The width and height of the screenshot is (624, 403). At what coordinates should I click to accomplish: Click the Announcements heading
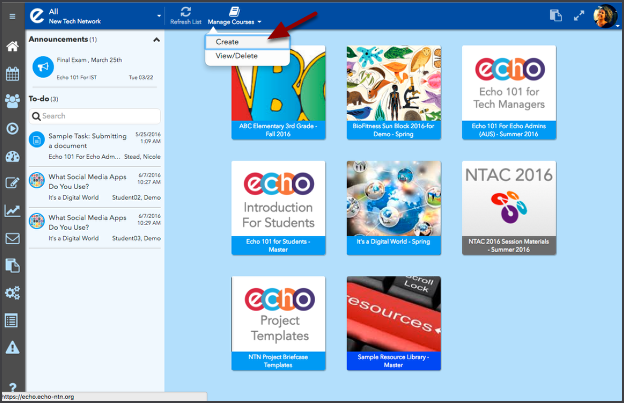pyautogui.click(x=58, y=39)
